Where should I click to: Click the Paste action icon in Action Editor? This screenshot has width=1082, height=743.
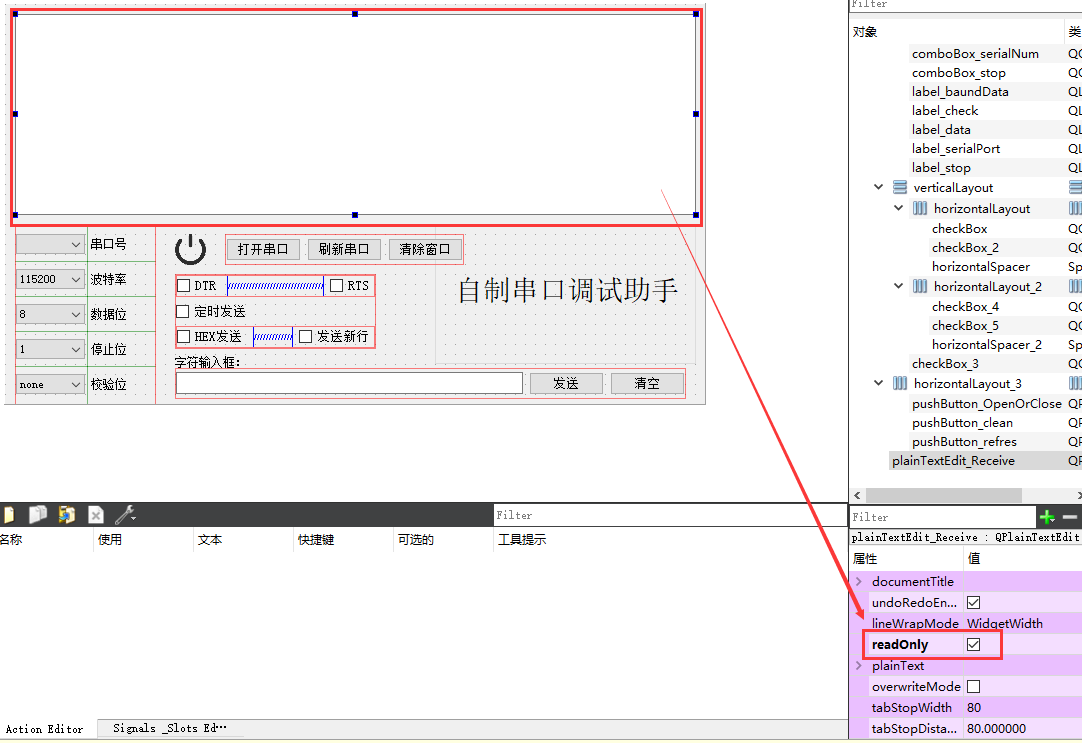pos(66,515)
